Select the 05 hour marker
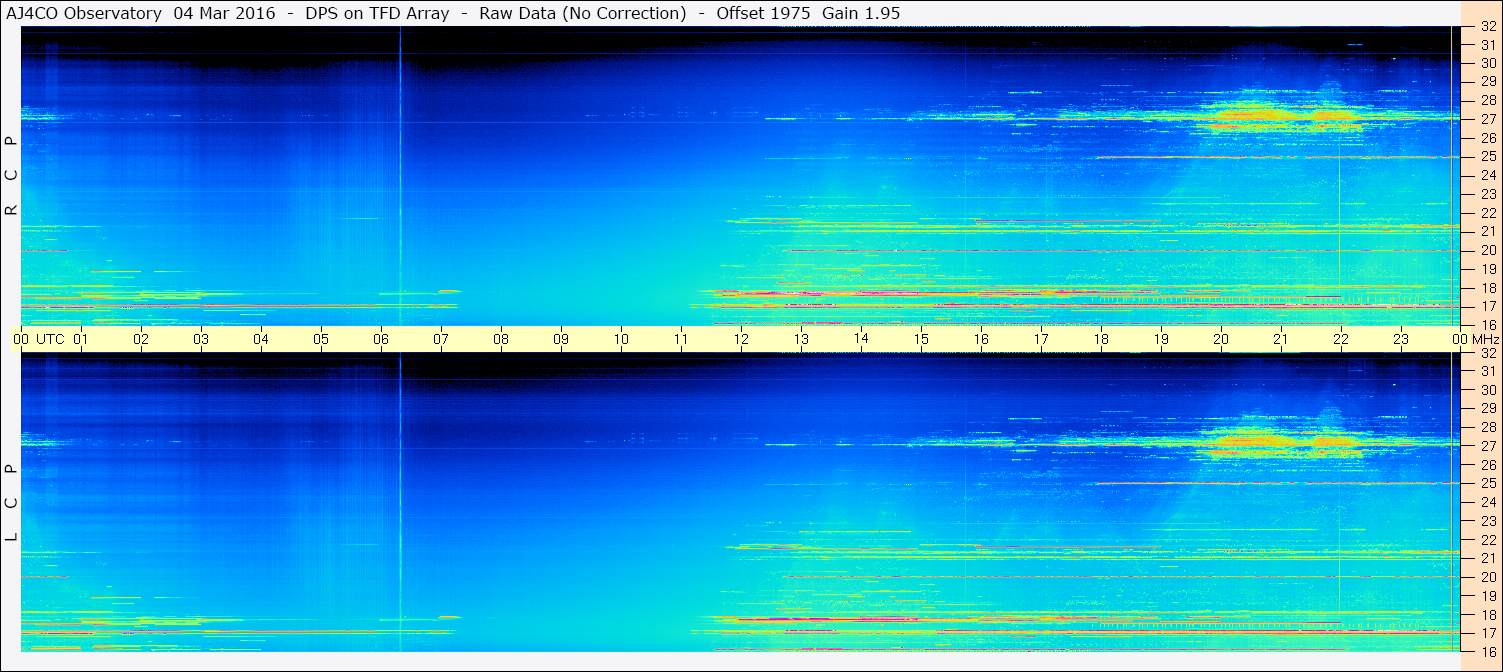The height and width of the screenshot is (672, 1503). coord(321,339)
